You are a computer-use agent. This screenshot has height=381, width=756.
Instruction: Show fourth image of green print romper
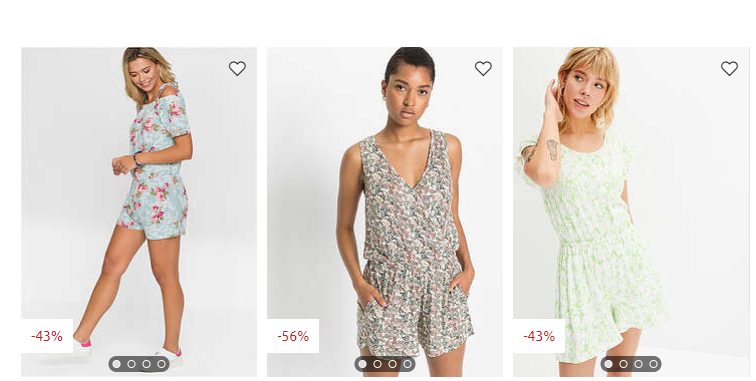pos(653,364)
